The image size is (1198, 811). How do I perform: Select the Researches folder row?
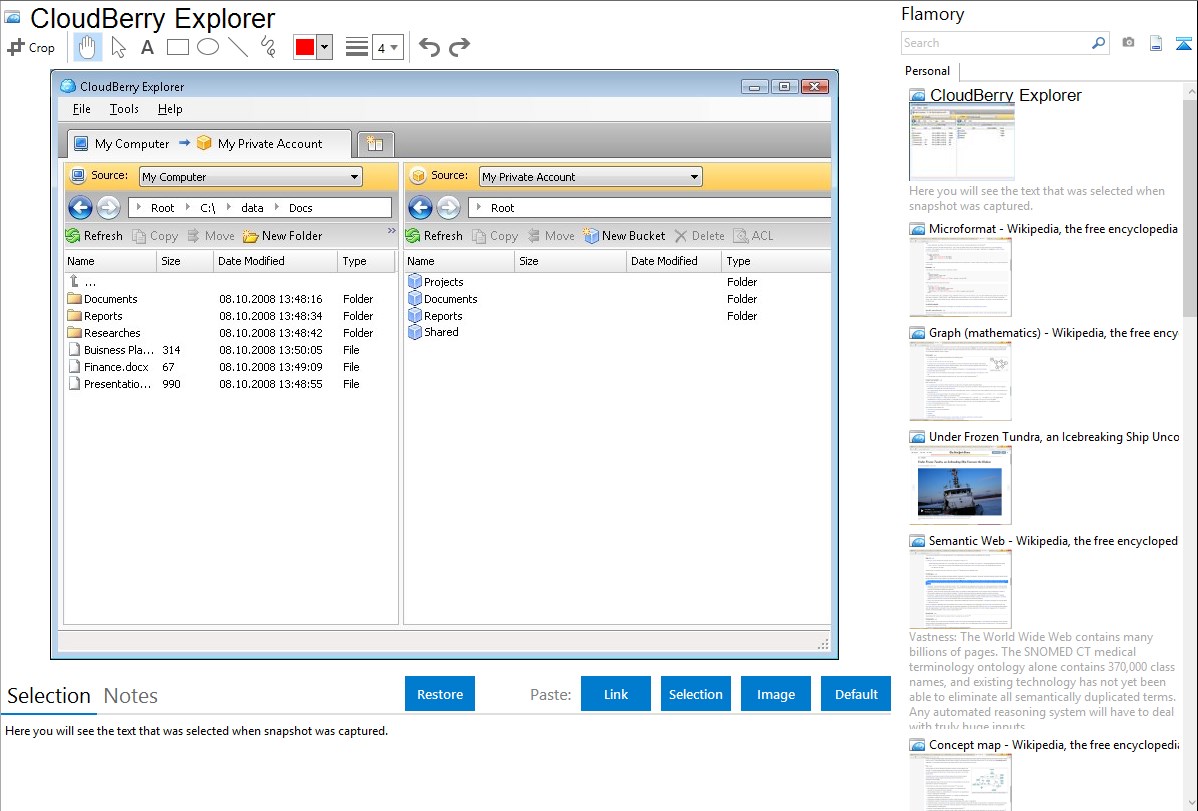point(229,333)
